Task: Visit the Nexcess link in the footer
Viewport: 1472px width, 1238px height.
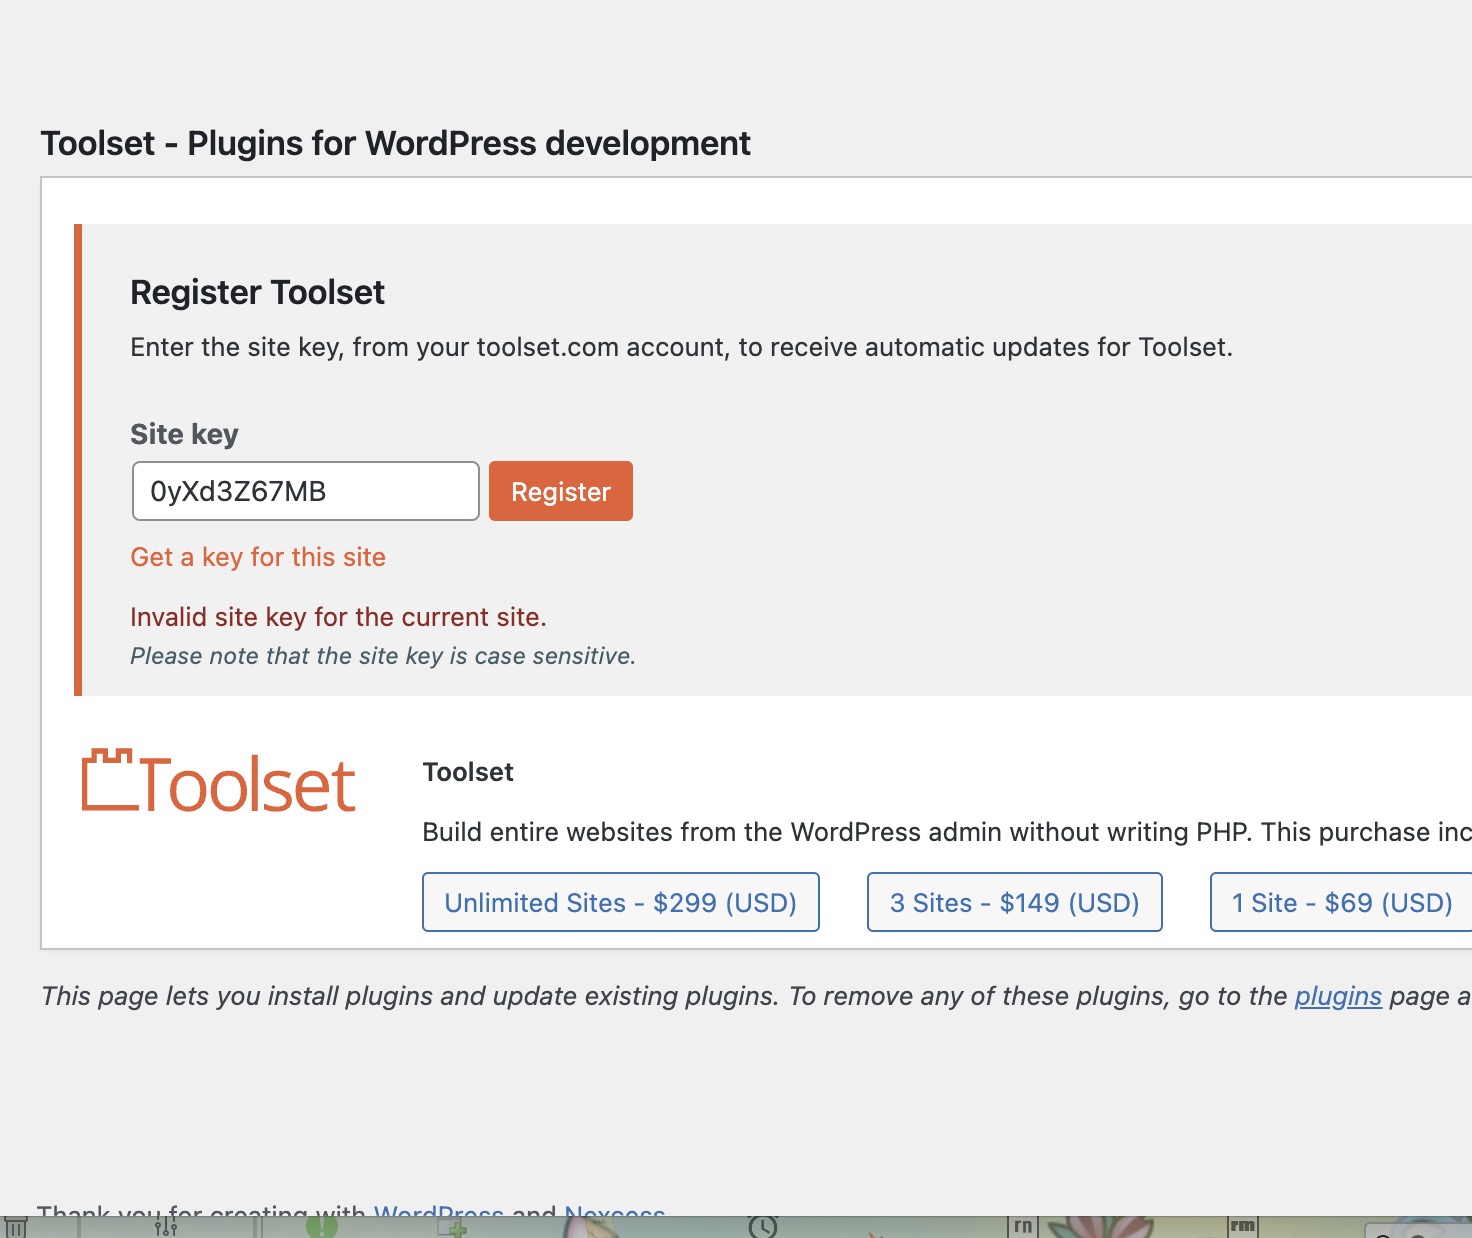Action: coord(614,1211)
